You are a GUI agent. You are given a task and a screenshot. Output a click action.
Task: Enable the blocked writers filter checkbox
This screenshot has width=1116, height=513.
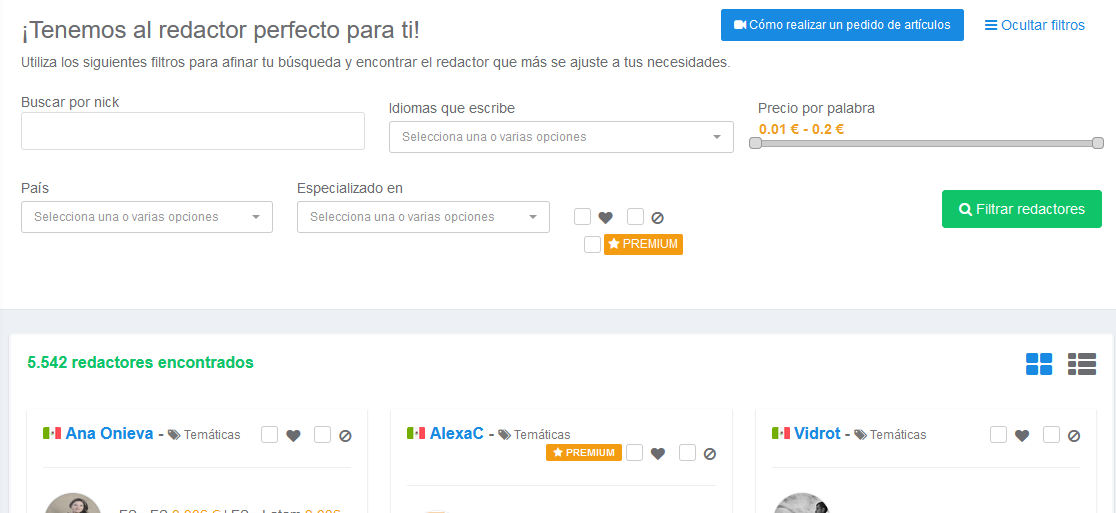(636, 216)
